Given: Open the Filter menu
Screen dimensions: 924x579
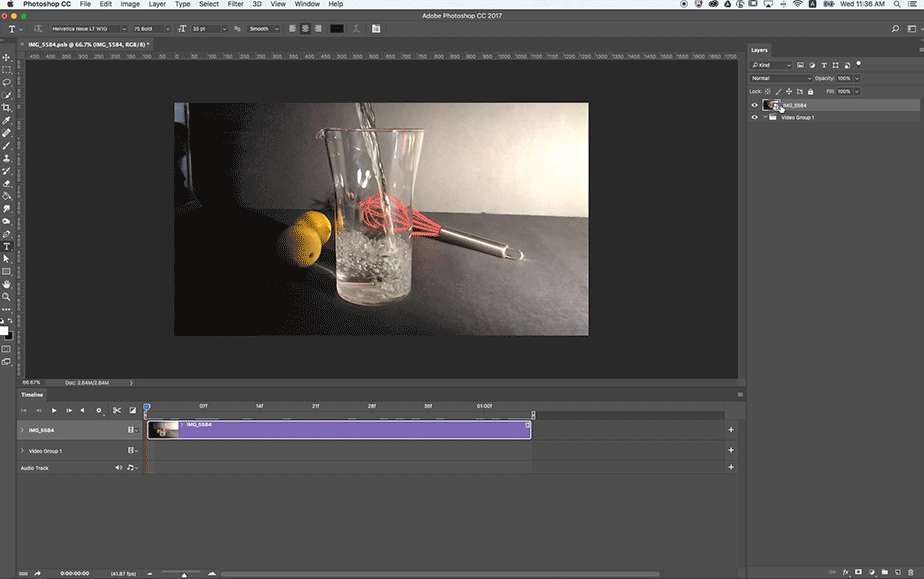Looking at the screenshot, I should [x=236, y=4].
